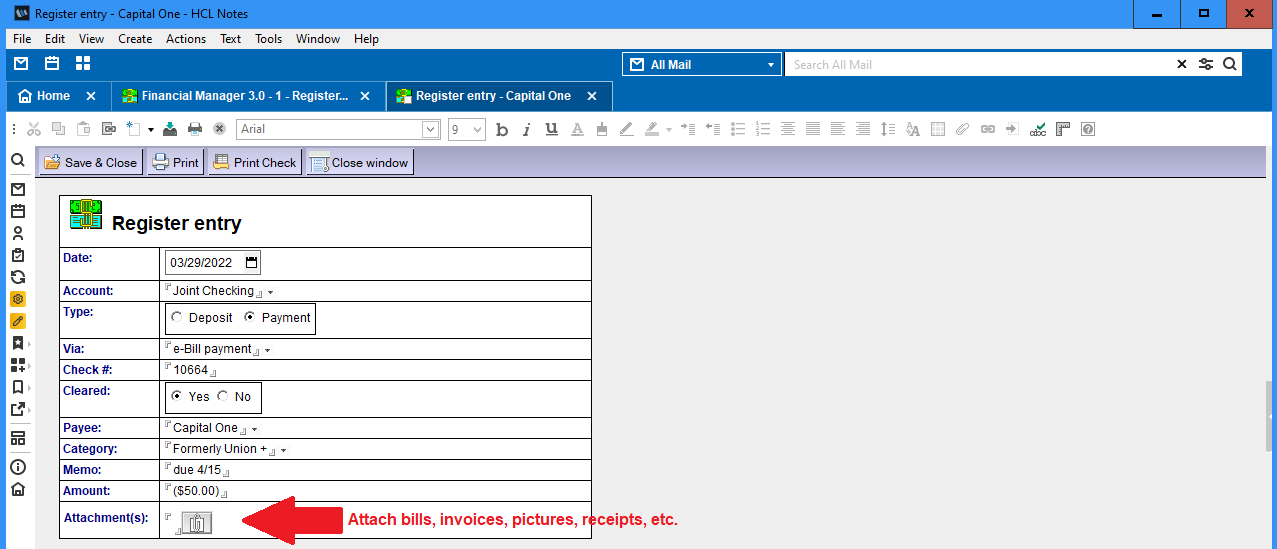The height and width of the screenshot is (549, 1277).
Task: Click the paperclip attachment icon
Action: [x=197, y=522]
